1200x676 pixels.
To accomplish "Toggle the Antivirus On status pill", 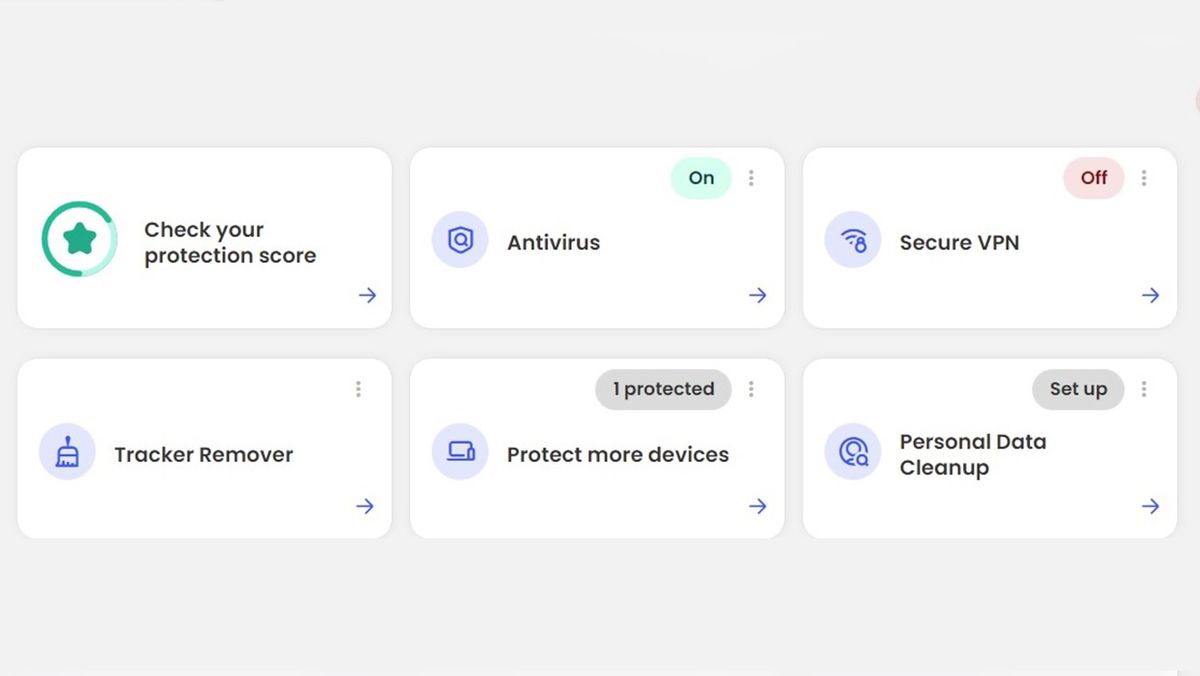I will click(x=700, y=177).
